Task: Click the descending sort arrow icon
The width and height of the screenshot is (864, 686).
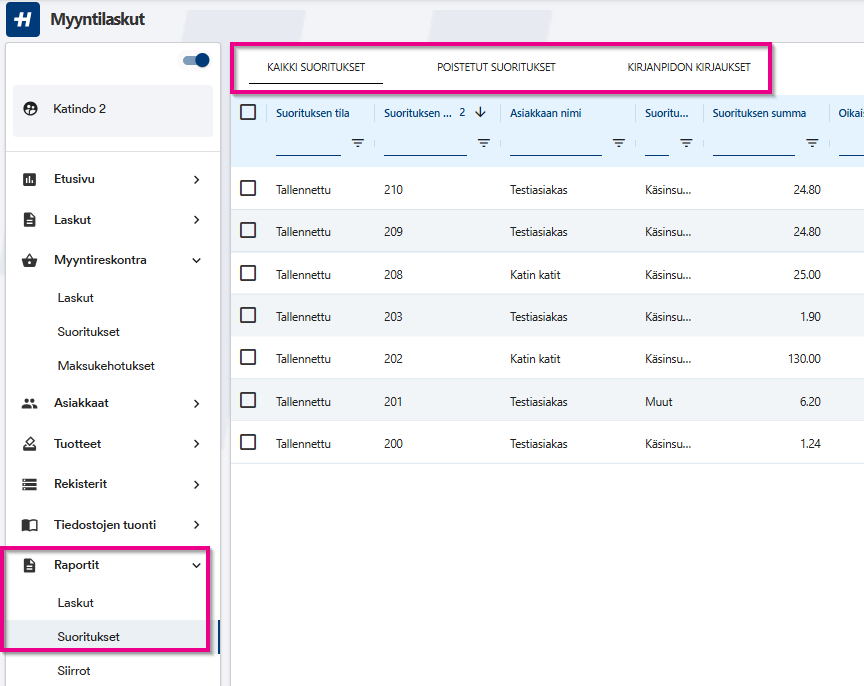Action: 480,112
